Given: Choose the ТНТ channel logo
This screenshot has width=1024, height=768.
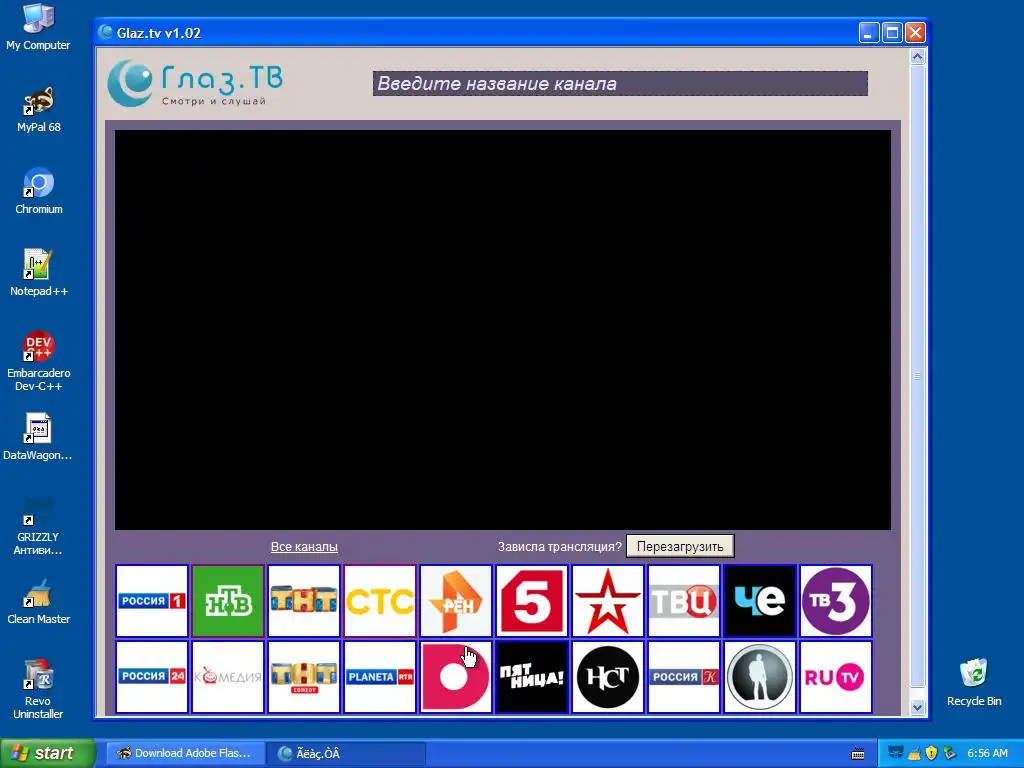Looking at the screenshot, I should (x=304, y=601).
